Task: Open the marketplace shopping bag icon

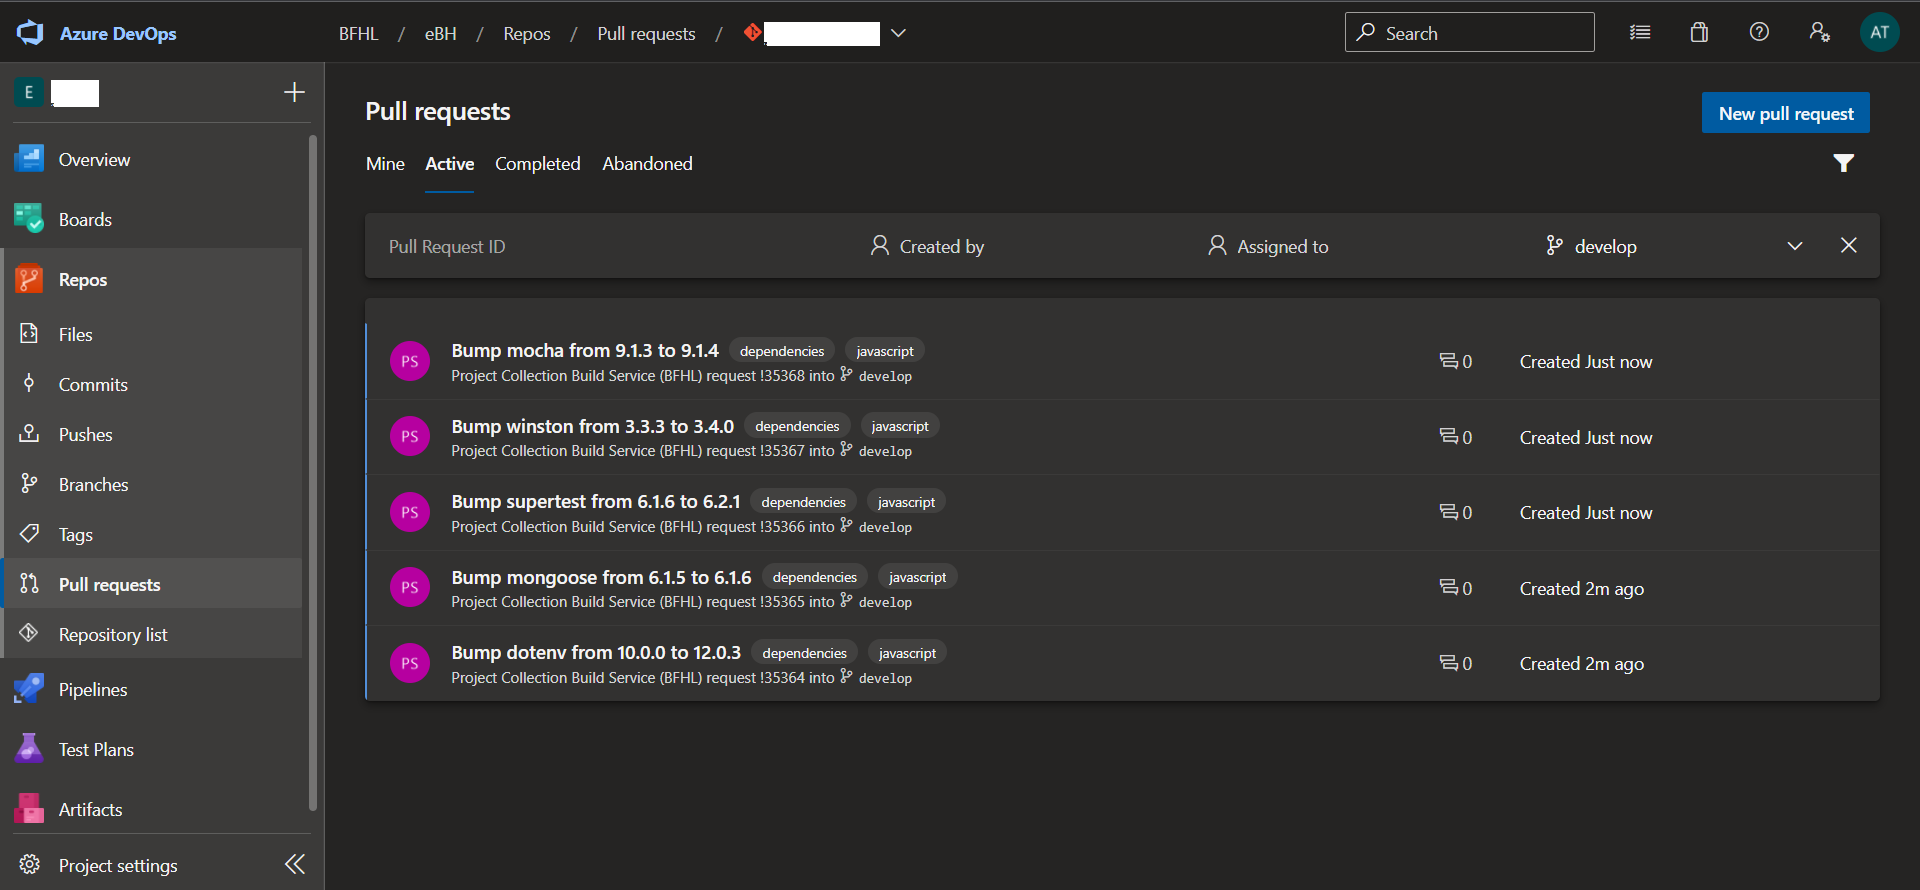Action: coord(1699,33)
